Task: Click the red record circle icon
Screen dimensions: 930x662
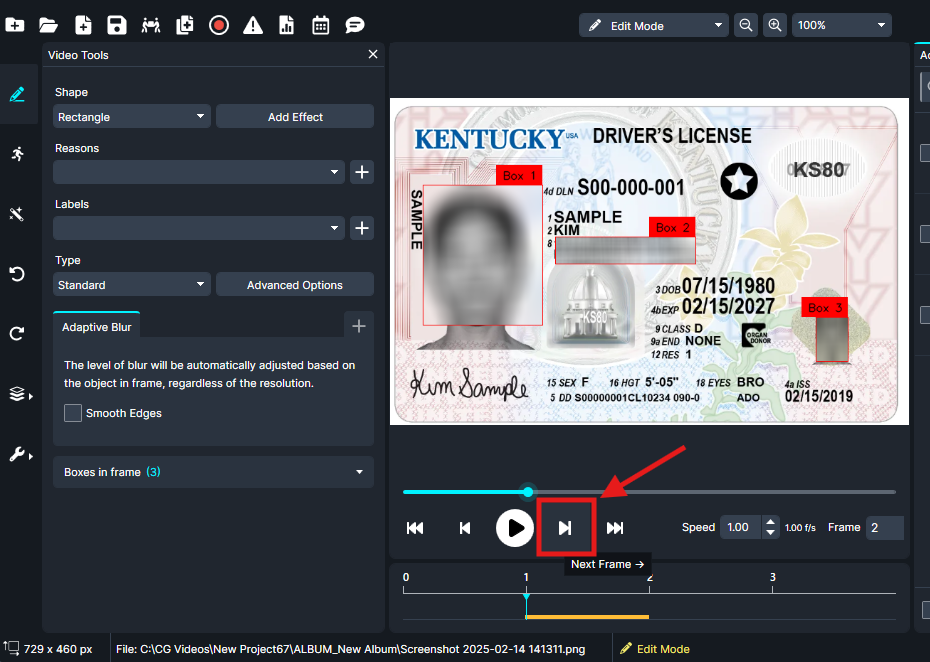Action: click(219, 25)
